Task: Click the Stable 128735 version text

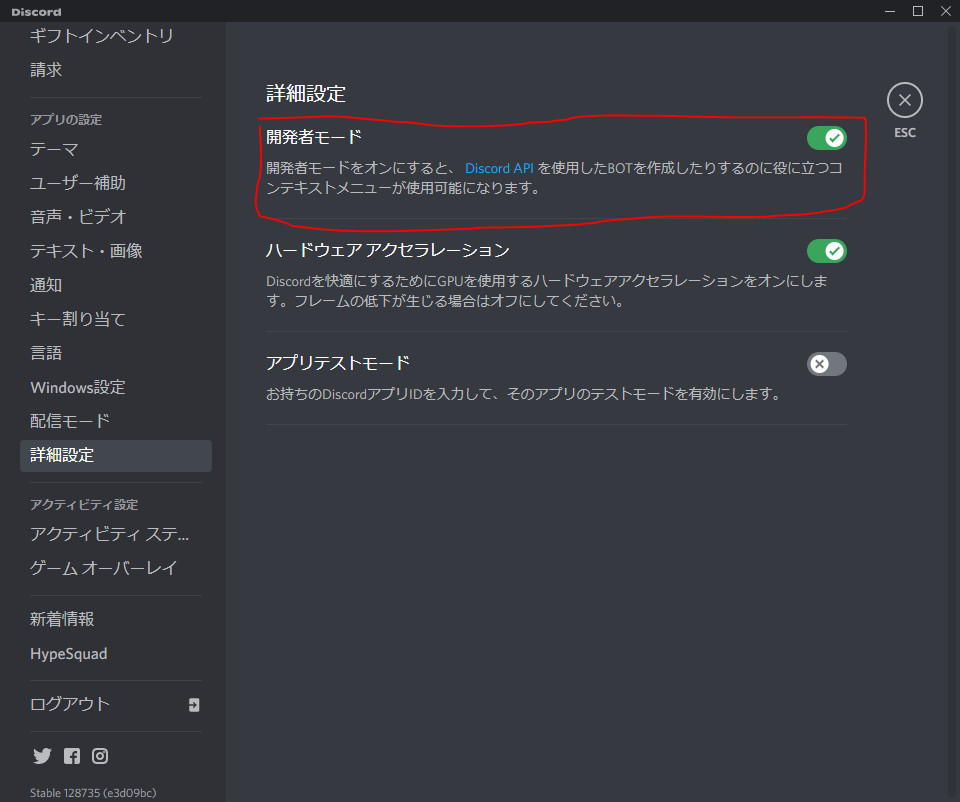Action: (93, 793)
